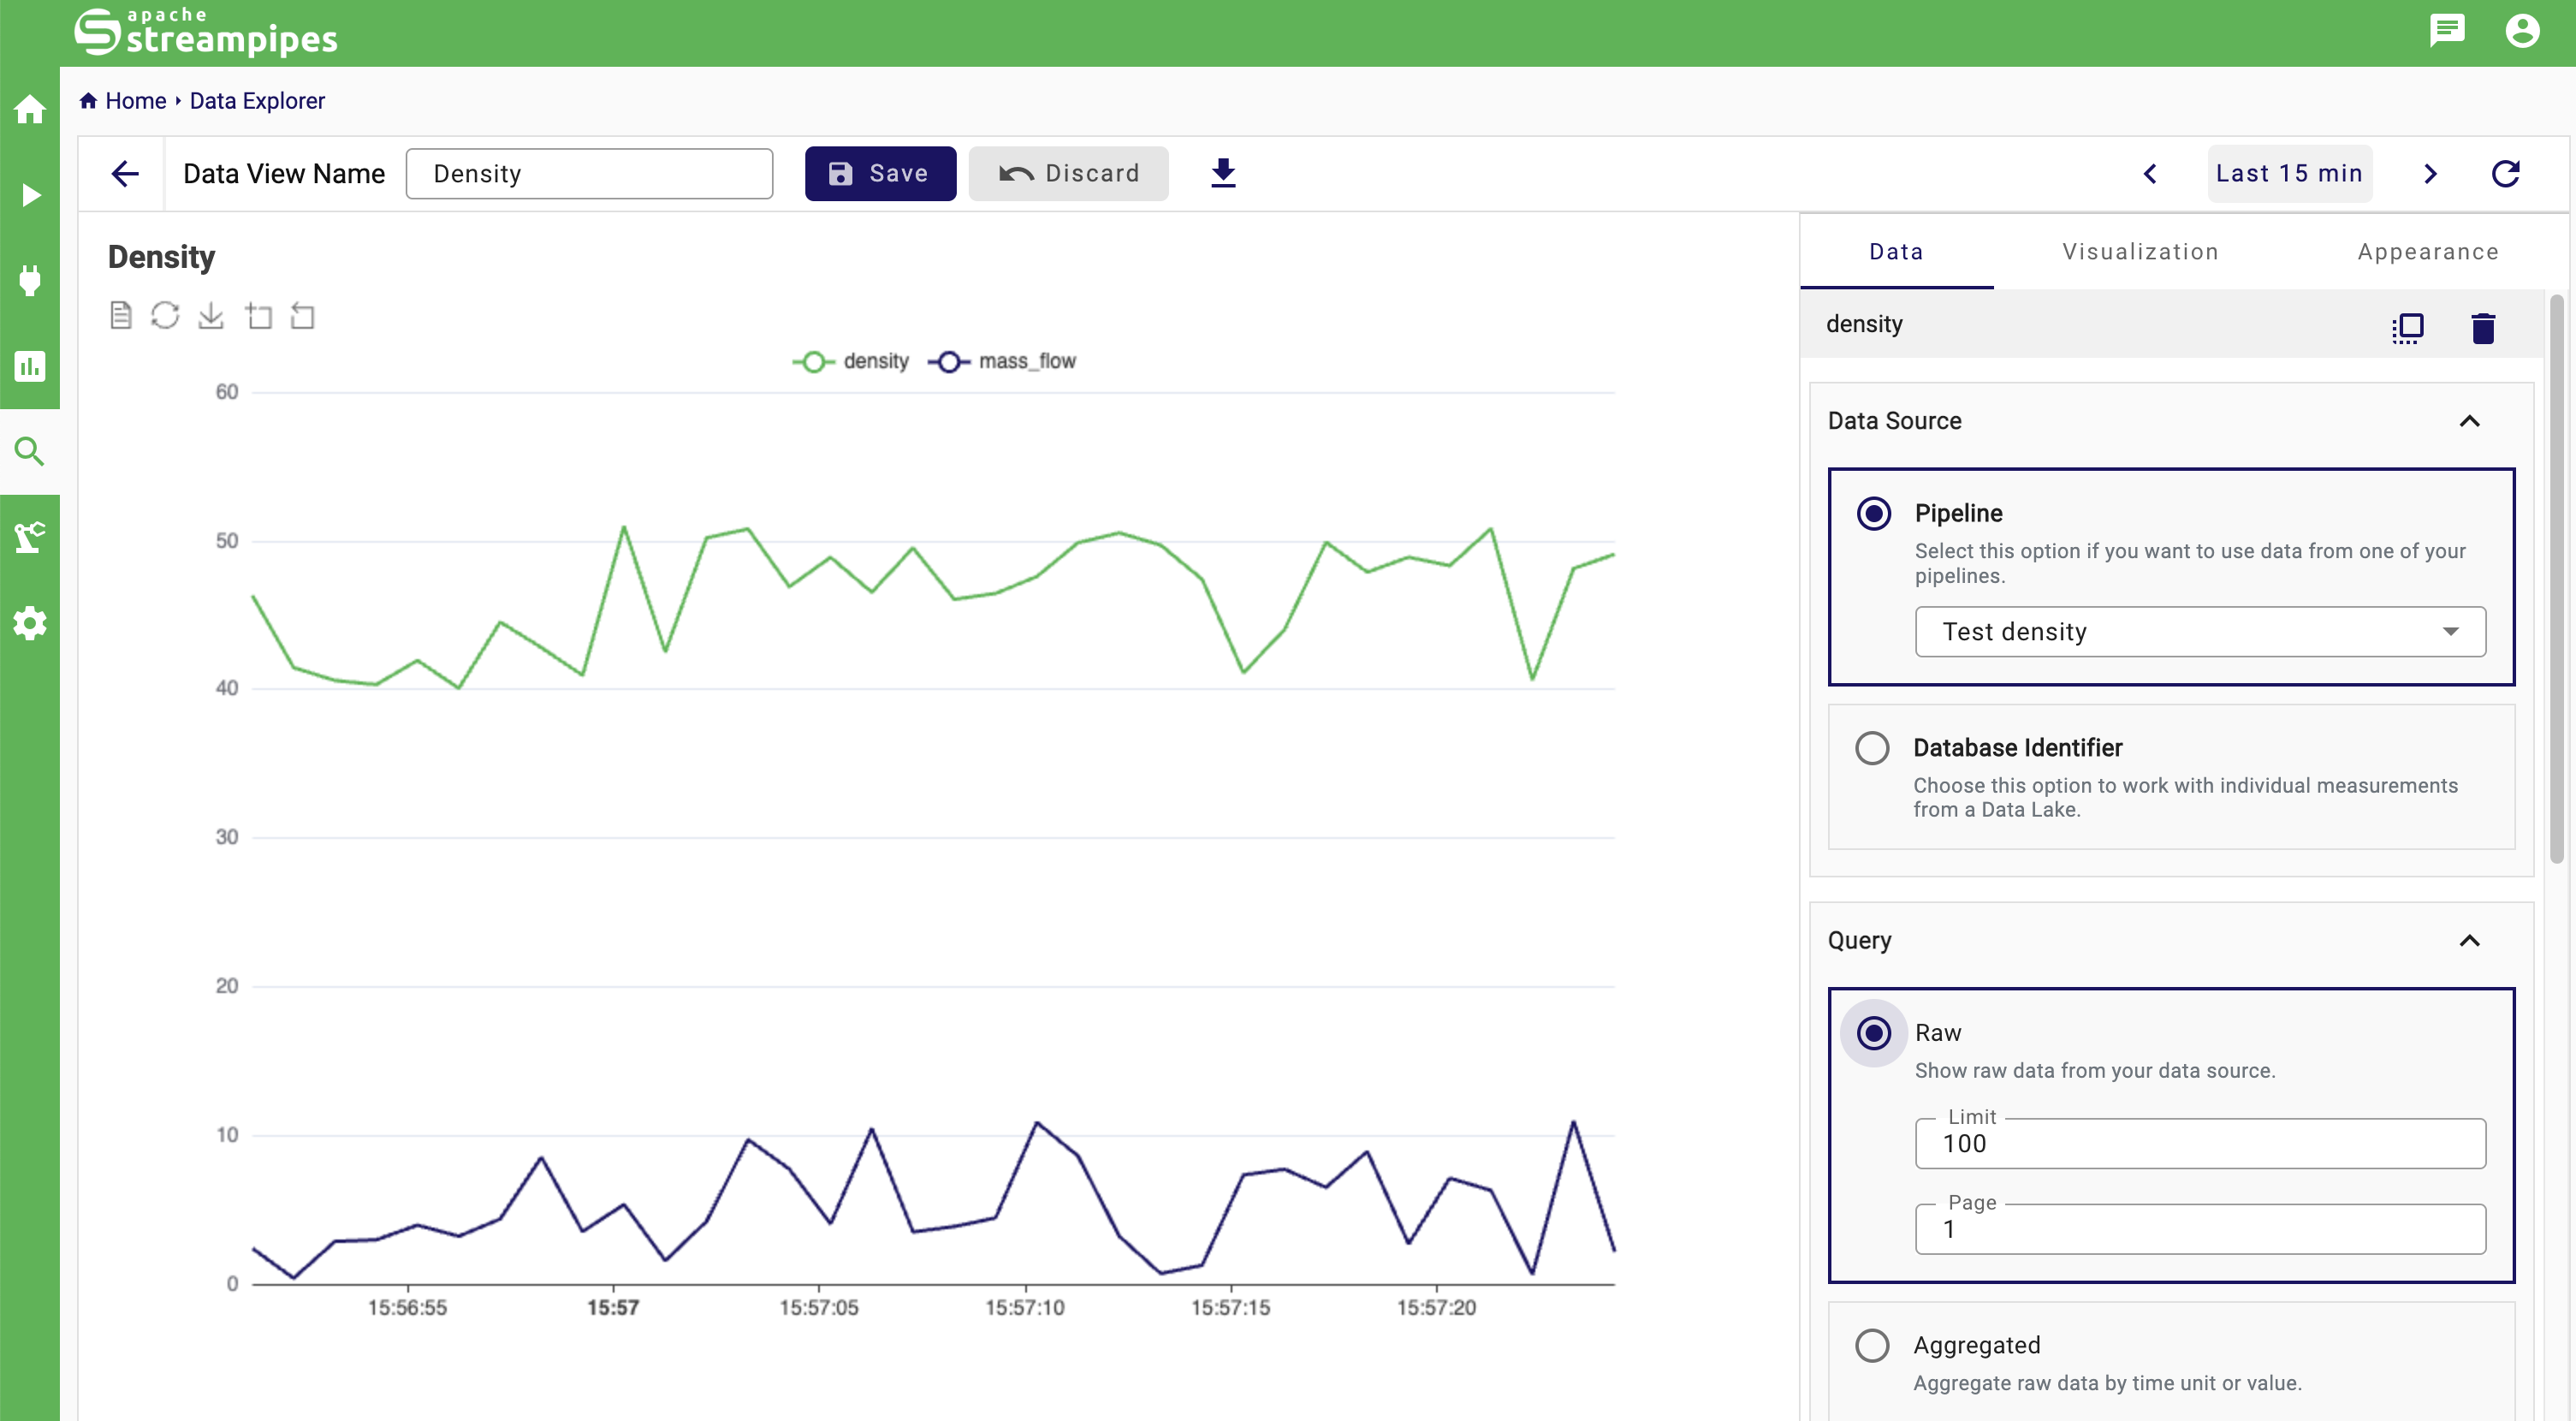The image size is (2576, 1421).
Task: Click the download data icon next to Discard
Action: [x=1222, y=173]
